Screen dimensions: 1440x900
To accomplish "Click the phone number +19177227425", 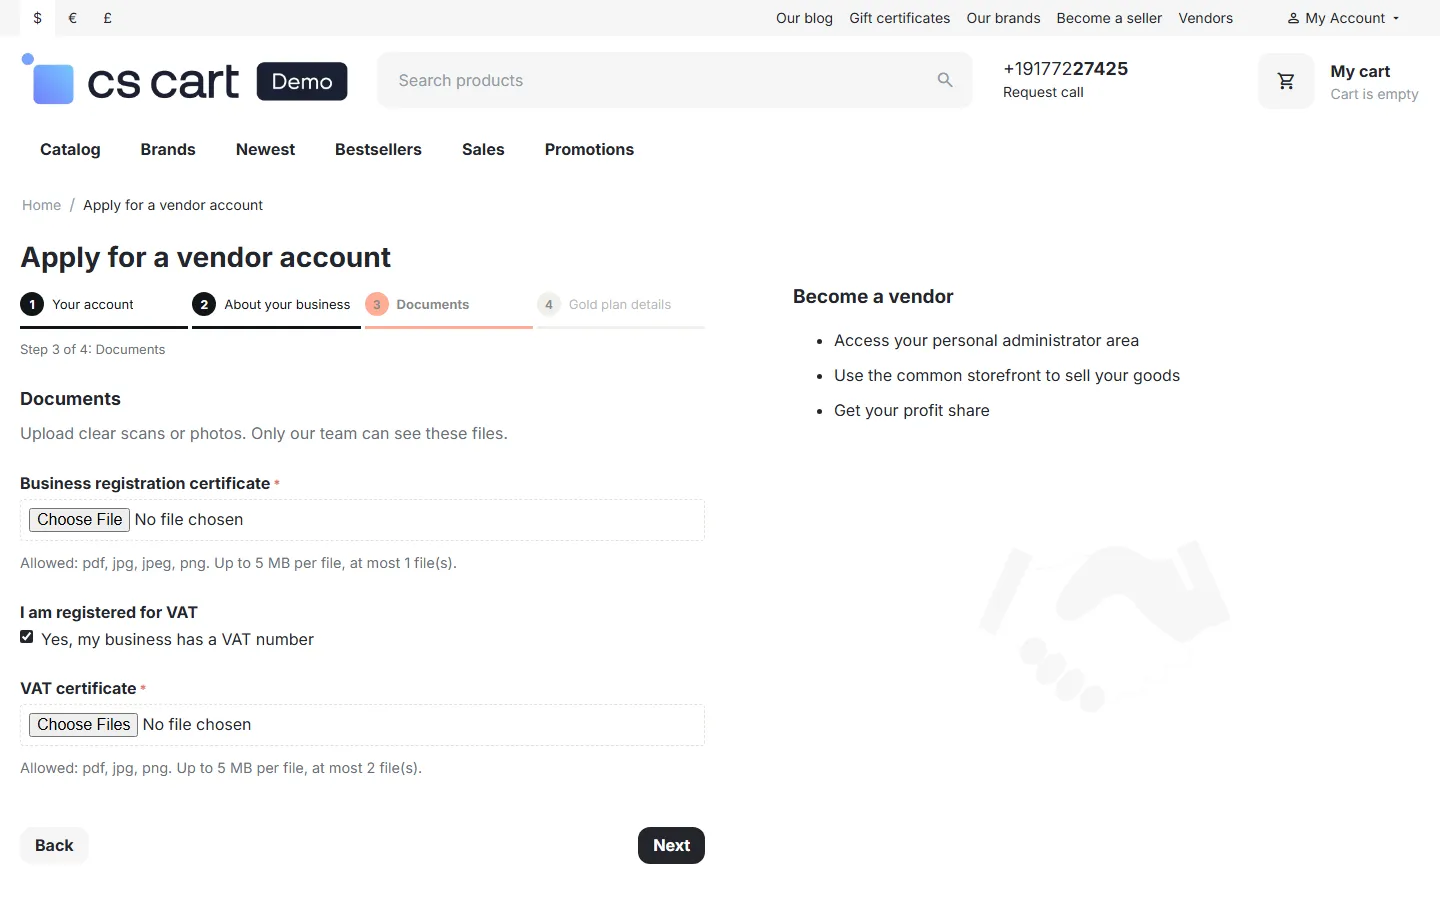I will click(x=1065, y=68).
